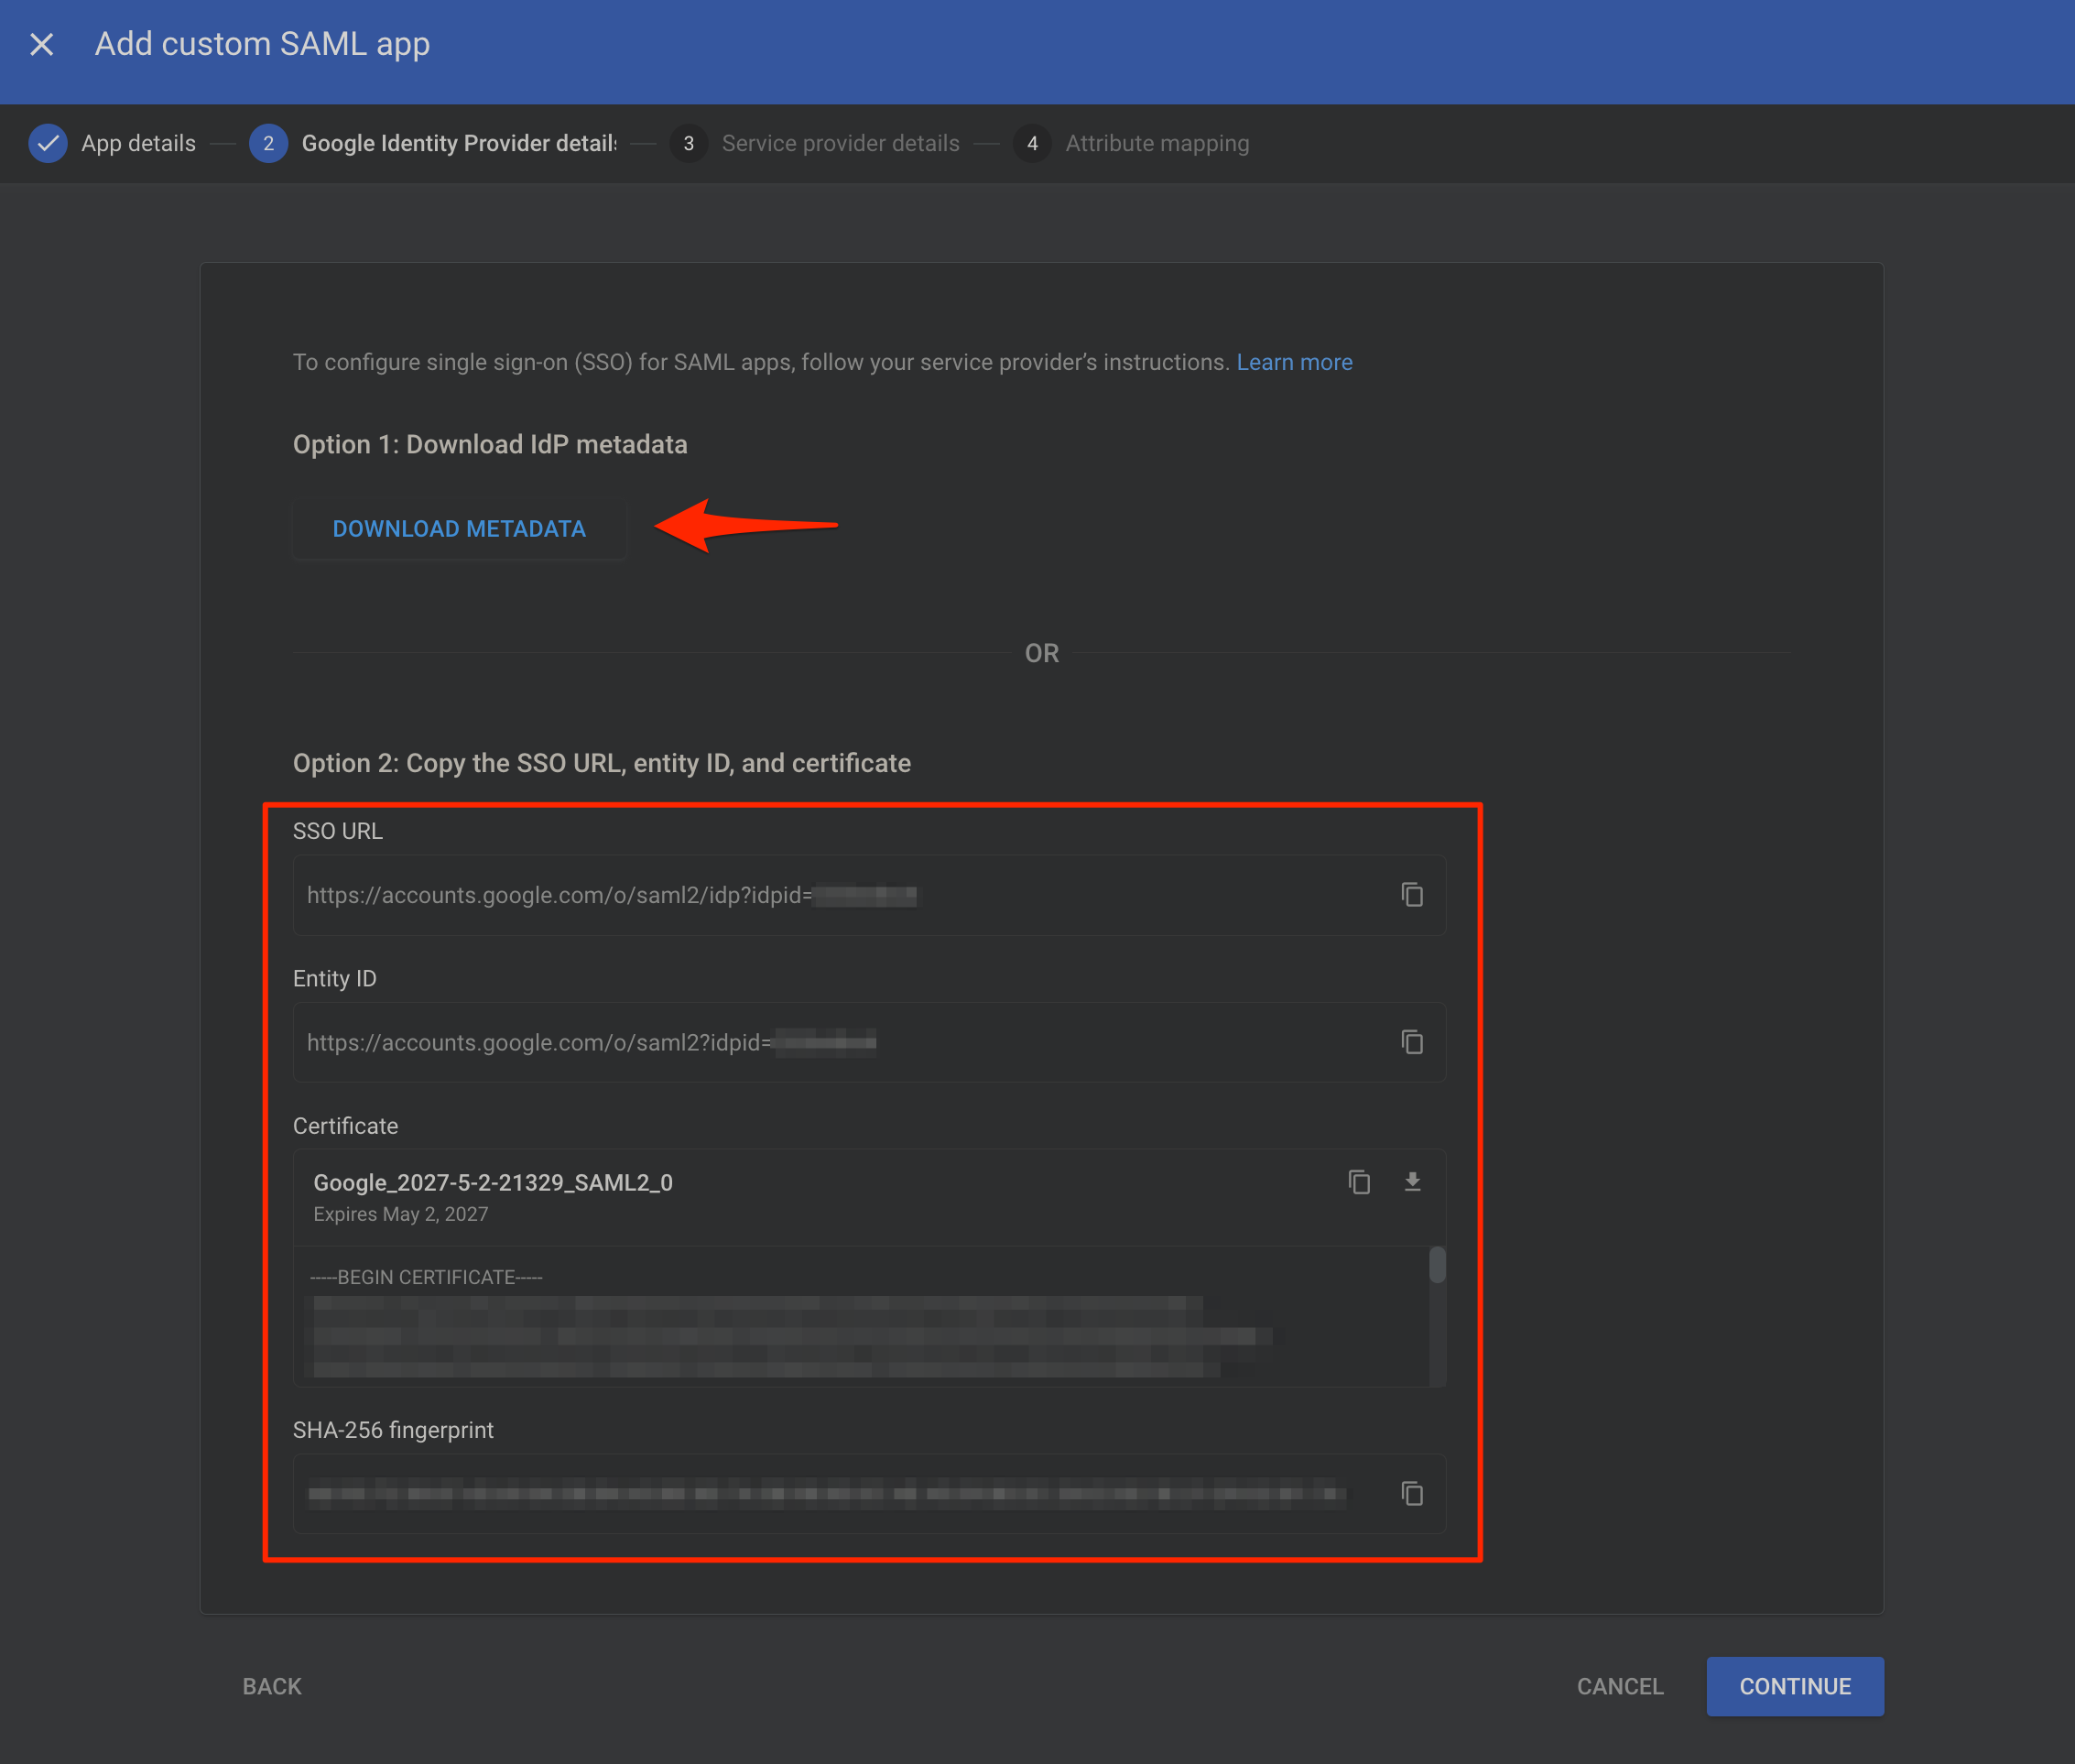This screenshot has width=2075, height=1764.
Task: Download the Google SAML2 certificate file
Action: click(x=1412, y=1182)
